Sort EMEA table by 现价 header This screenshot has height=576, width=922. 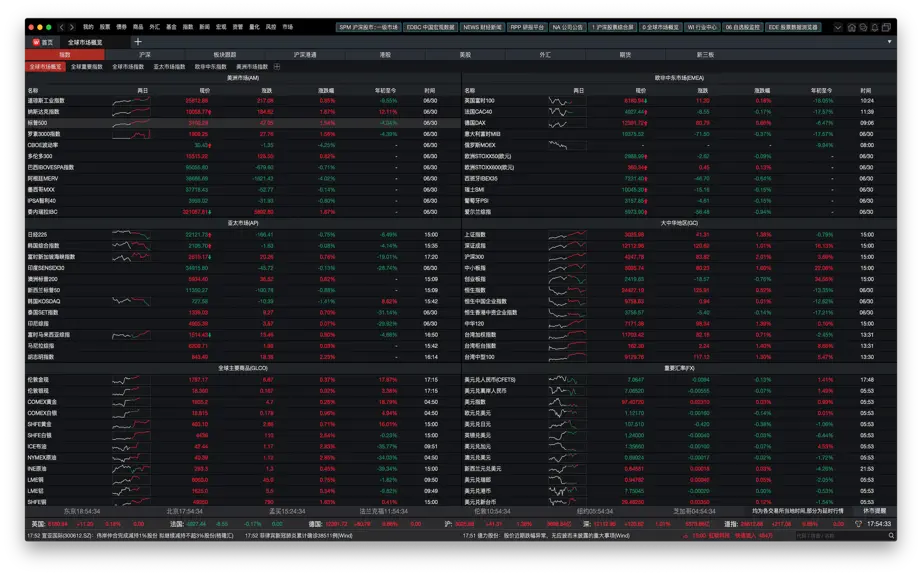click(640, 91)
